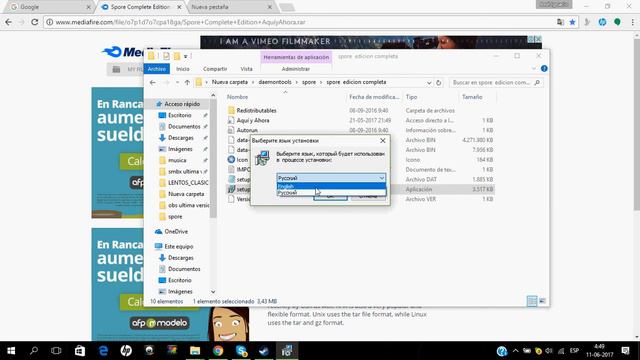
Task: Open the Archivo tab in Explorer
Action: [x=157, y=69]
